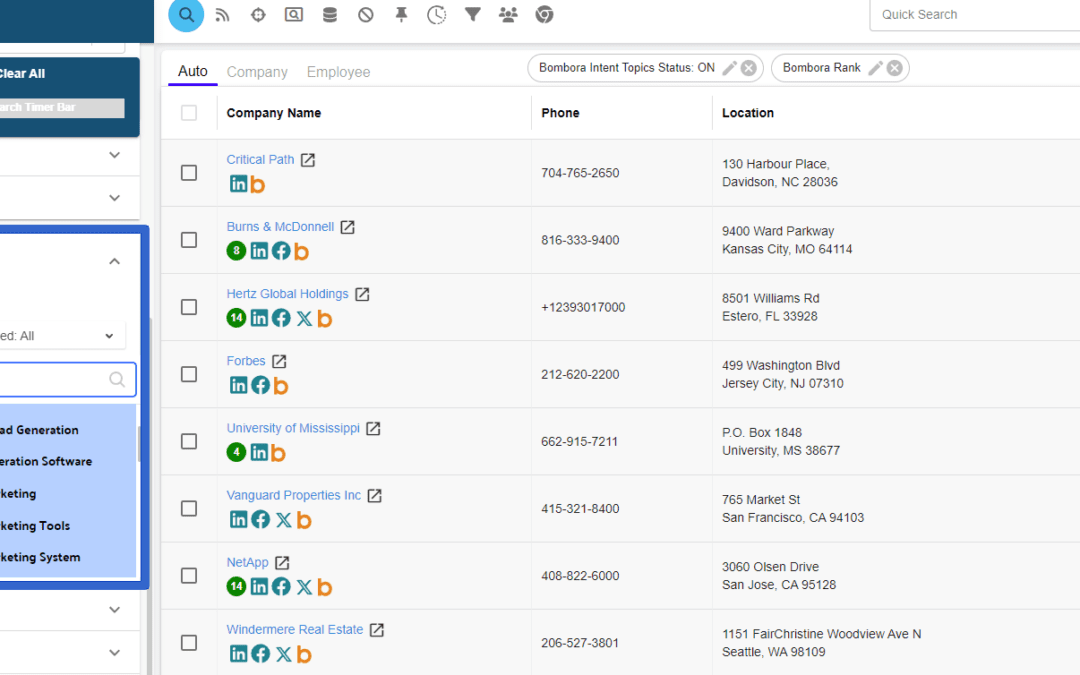
Task: Check the Vanguard Properties Inc row checkbox
Action: pos(189,508)
